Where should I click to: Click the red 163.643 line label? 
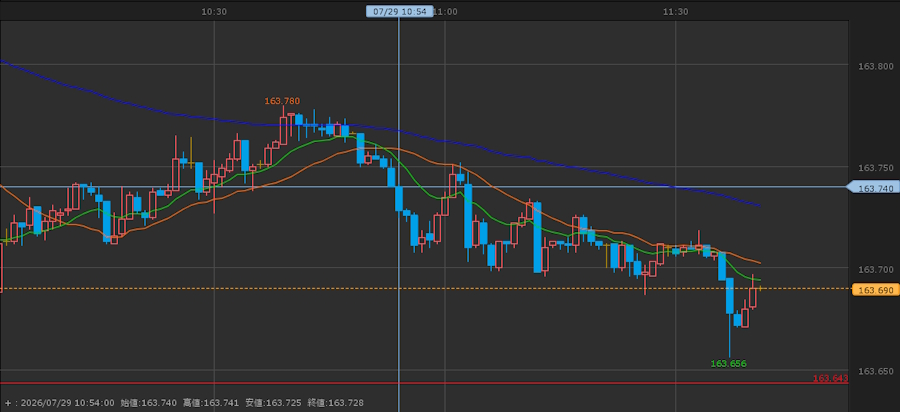[830, 378]
